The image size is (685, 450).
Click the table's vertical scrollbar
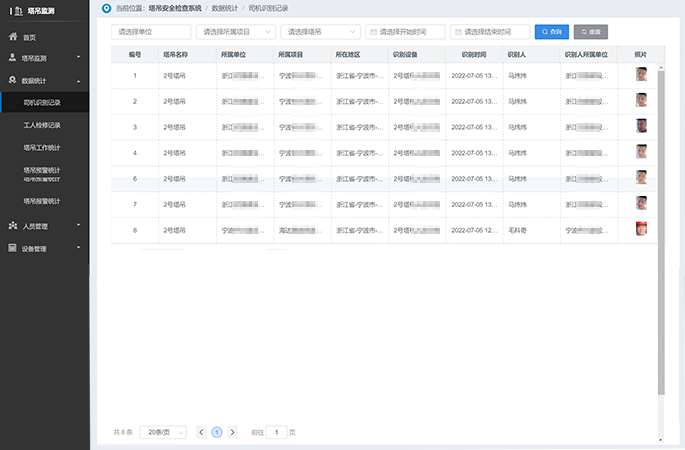[661, 230]
